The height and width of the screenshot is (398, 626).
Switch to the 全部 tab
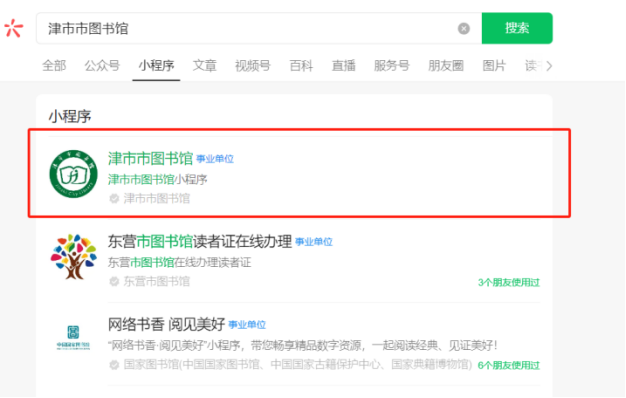coord(54,65)
